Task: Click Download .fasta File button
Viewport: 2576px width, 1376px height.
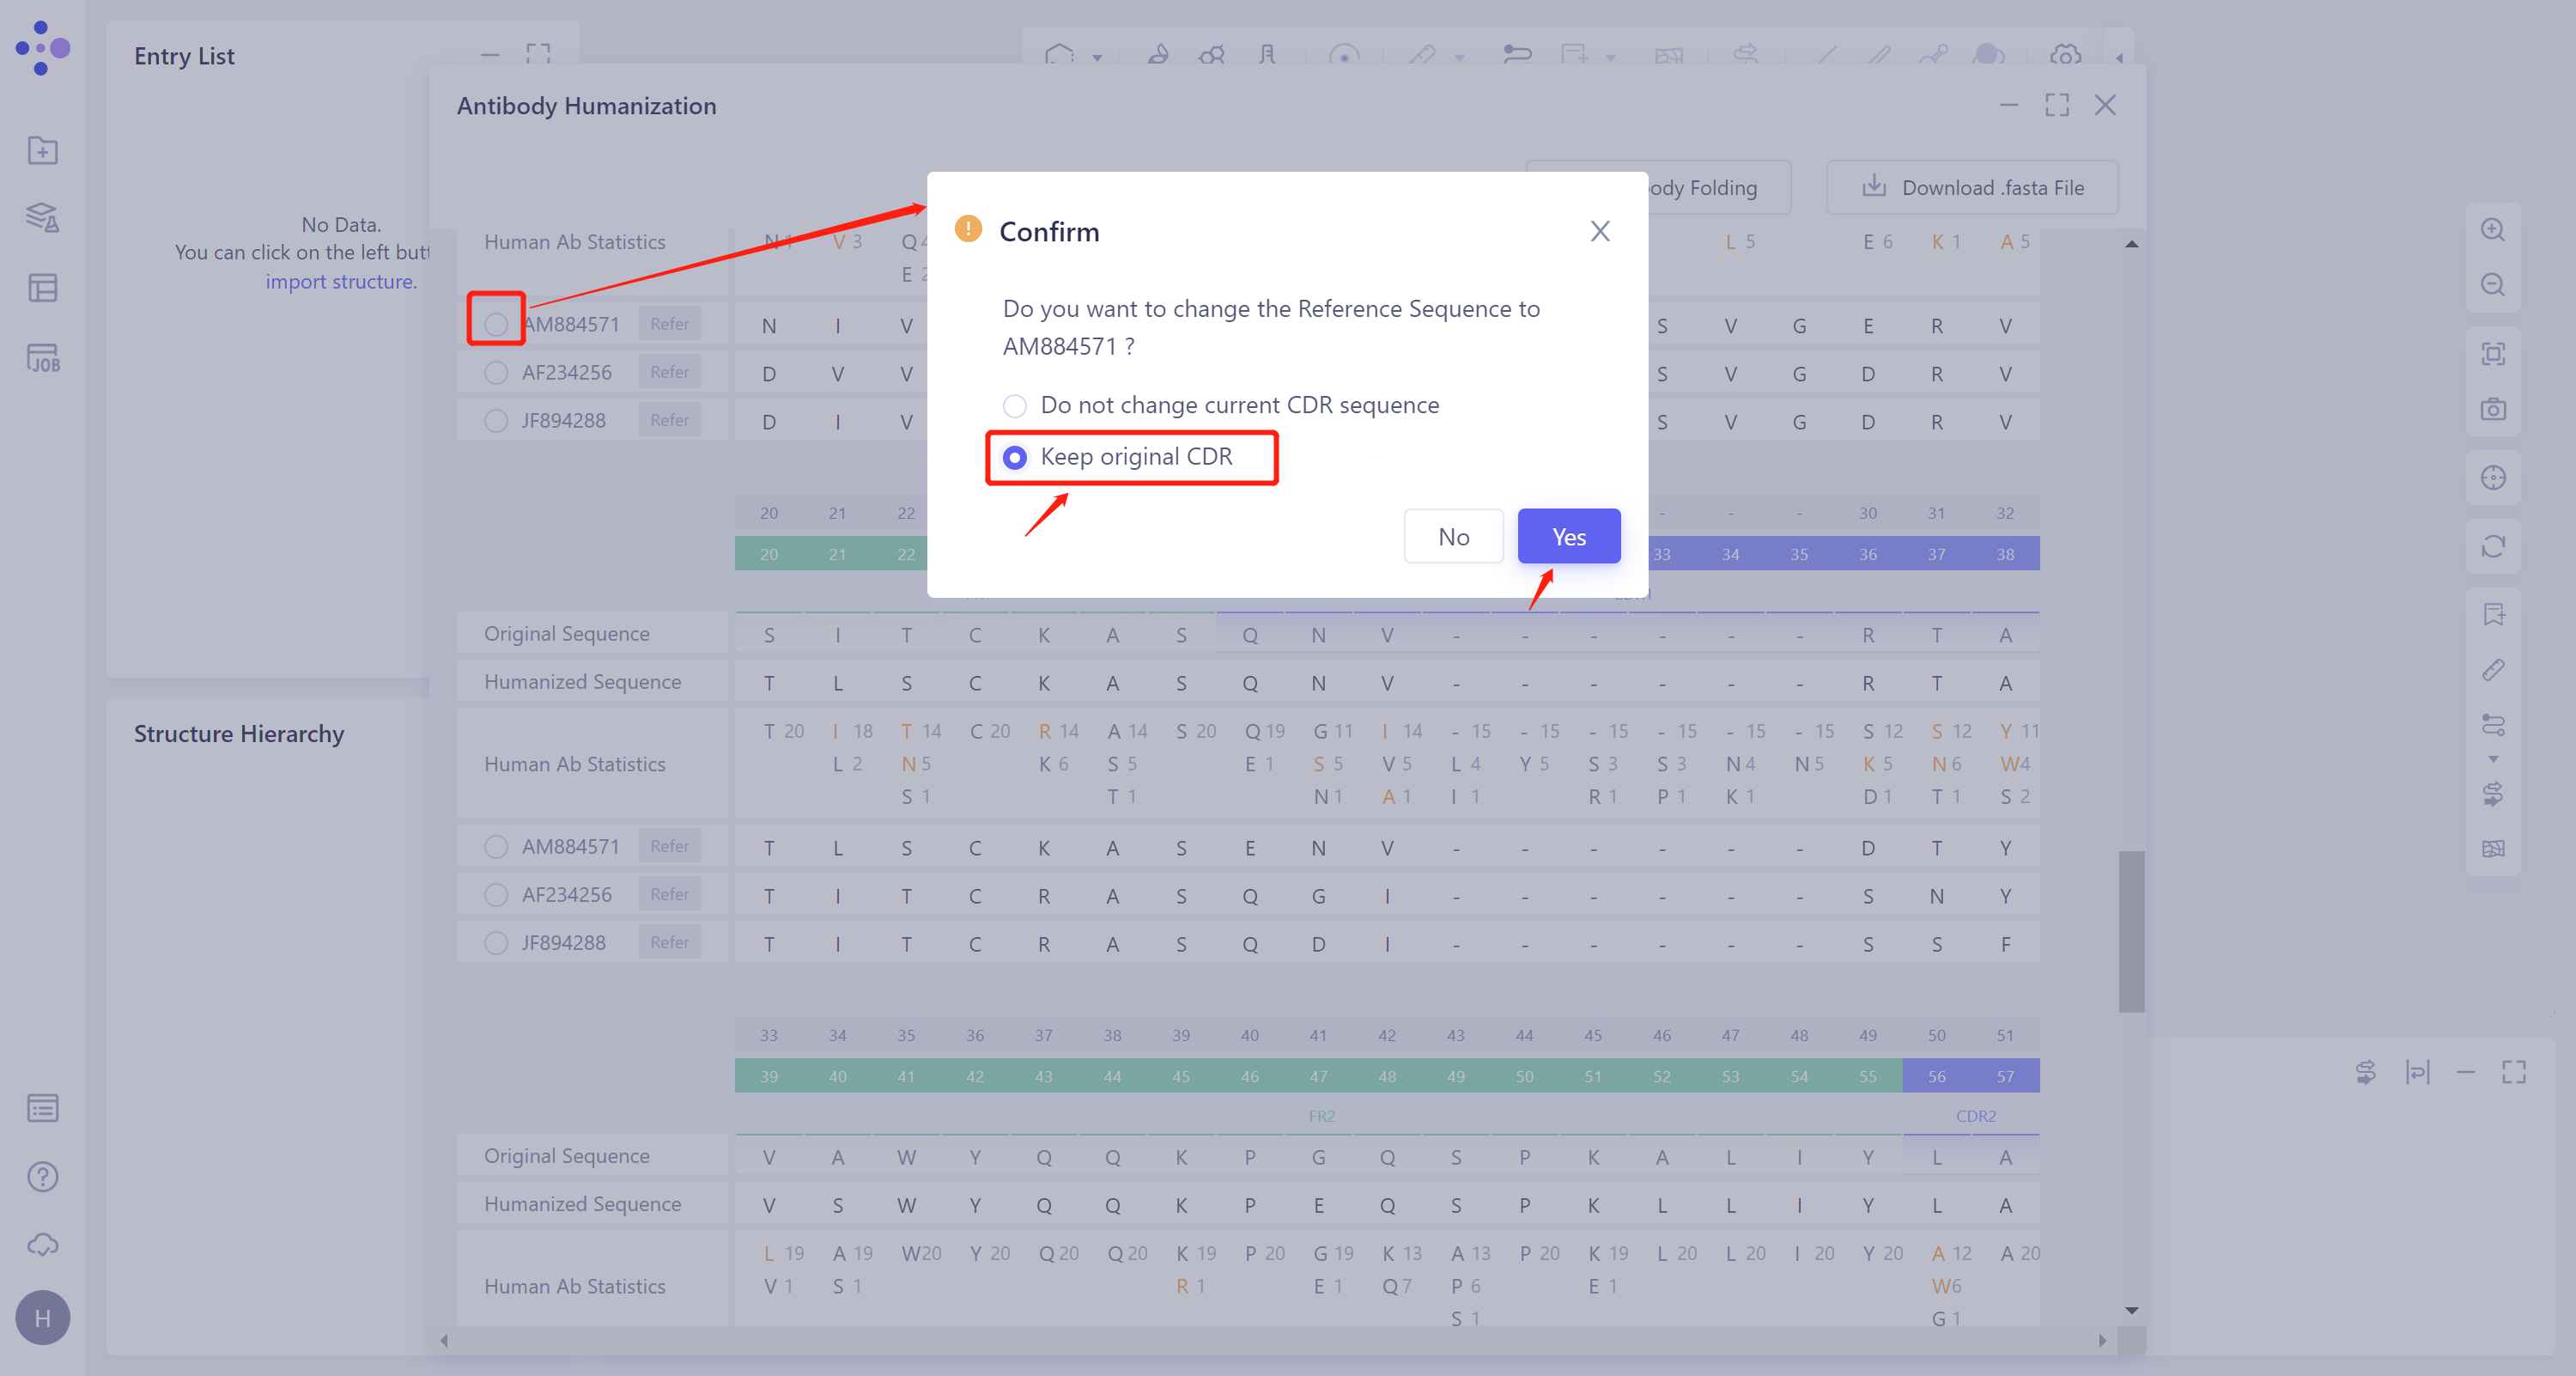Action: pos(1972,188)
